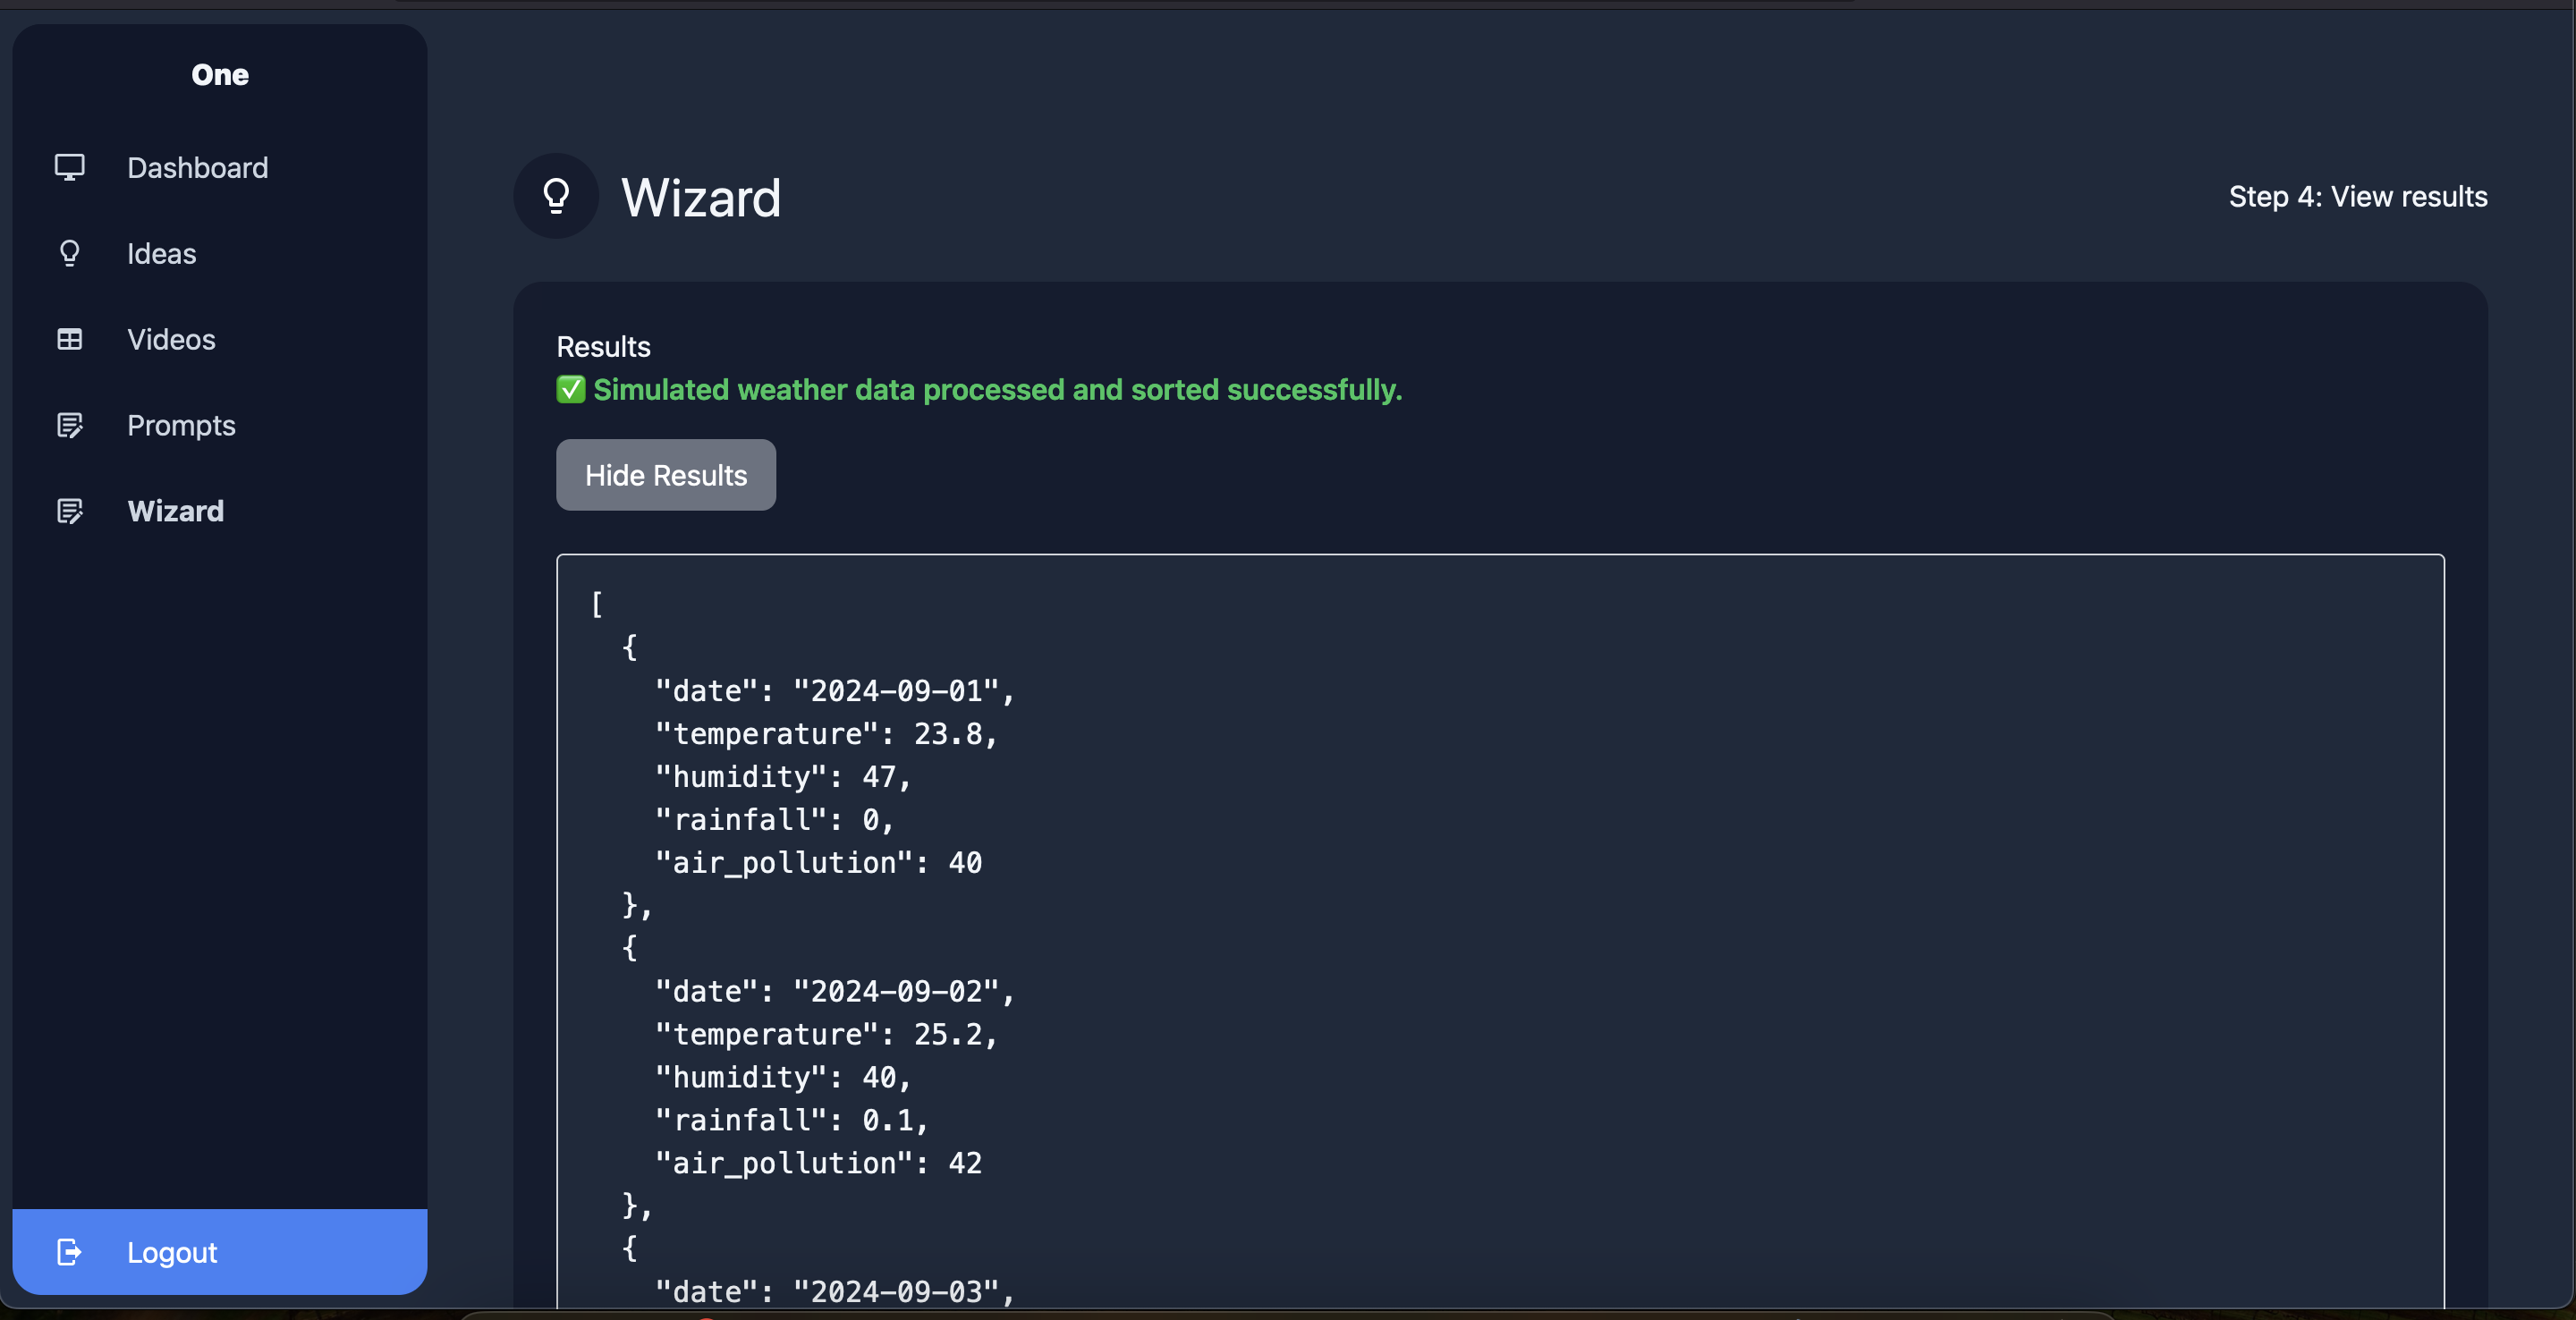Click the Wizard page heading
This screenshot has height=1320, width=2576.
[700, 197]
